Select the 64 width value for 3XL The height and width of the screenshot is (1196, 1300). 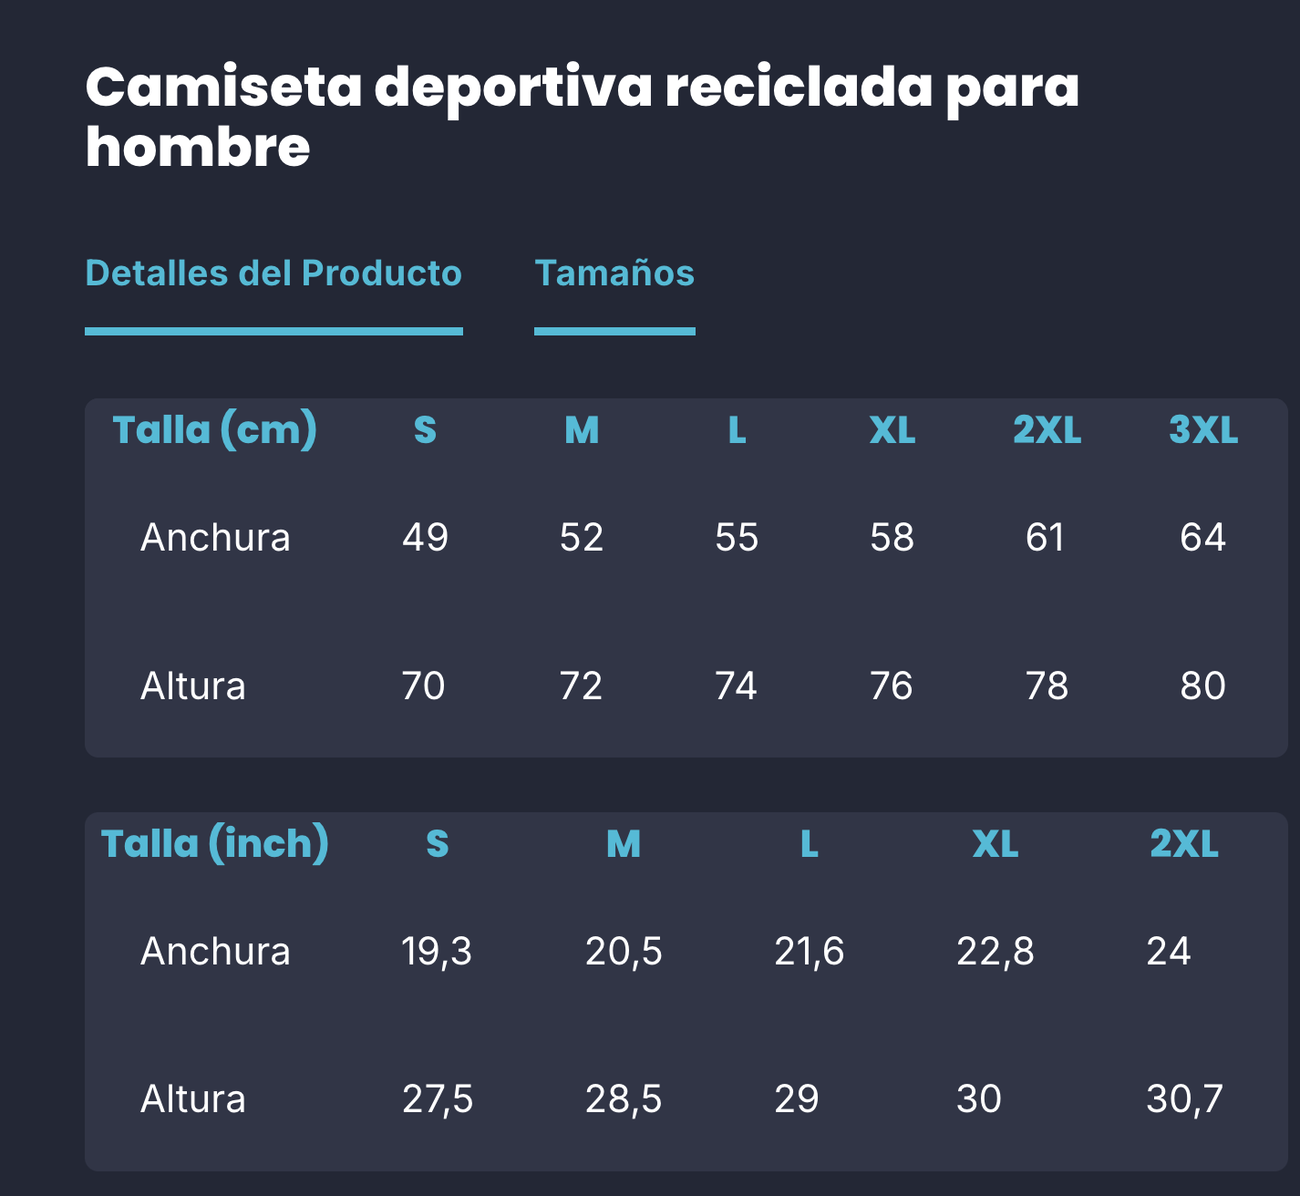tap(1202, 538)
